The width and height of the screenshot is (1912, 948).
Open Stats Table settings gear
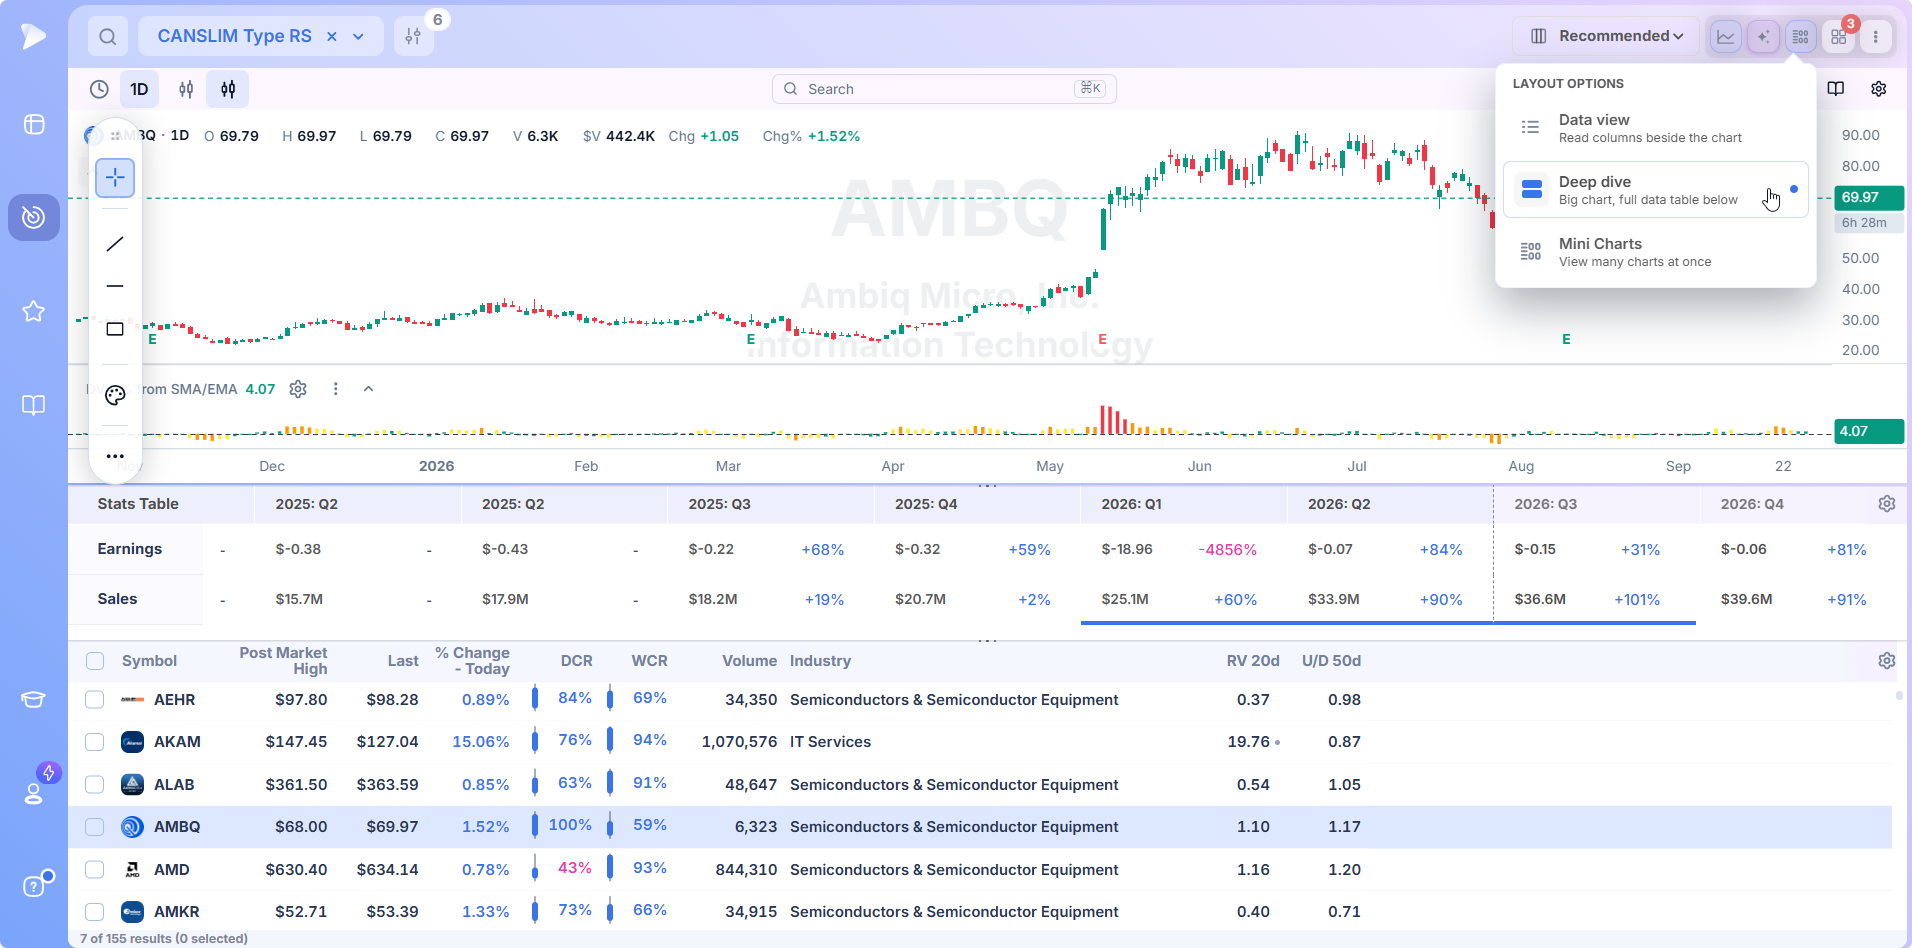point(1887,504)
